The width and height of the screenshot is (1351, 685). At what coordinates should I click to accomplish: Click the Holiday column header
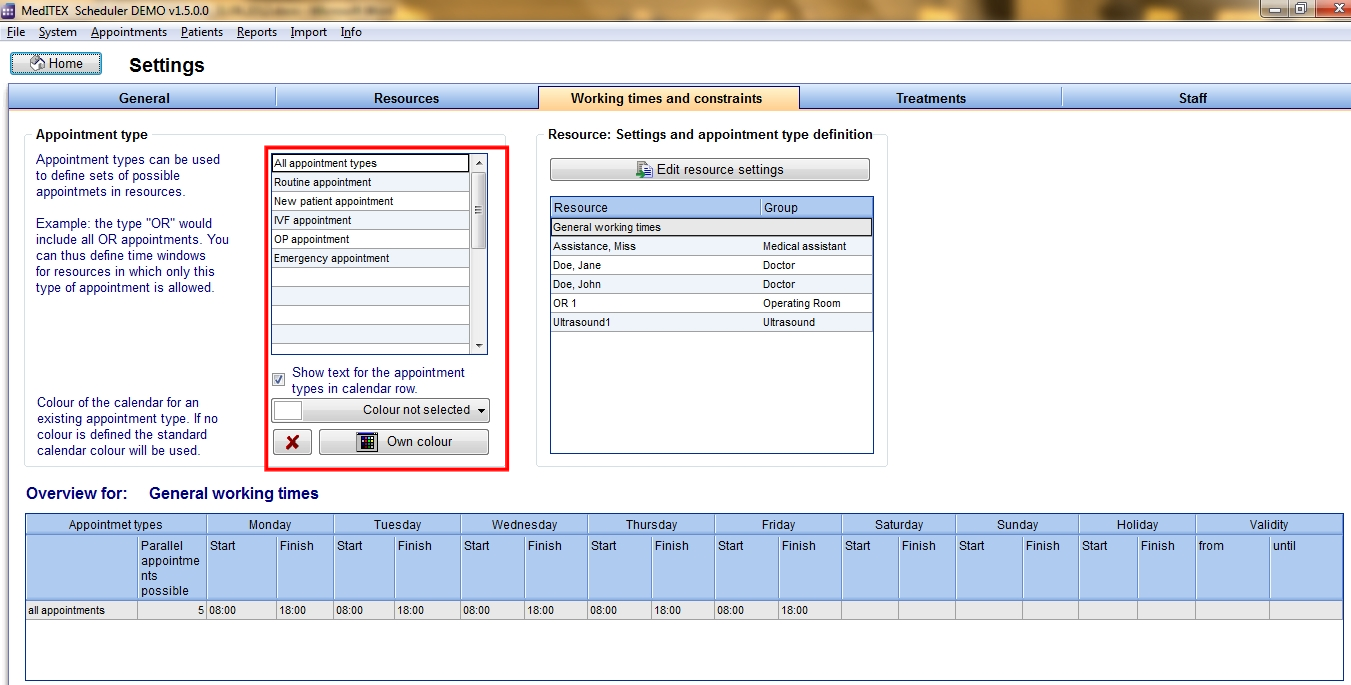1137,524
